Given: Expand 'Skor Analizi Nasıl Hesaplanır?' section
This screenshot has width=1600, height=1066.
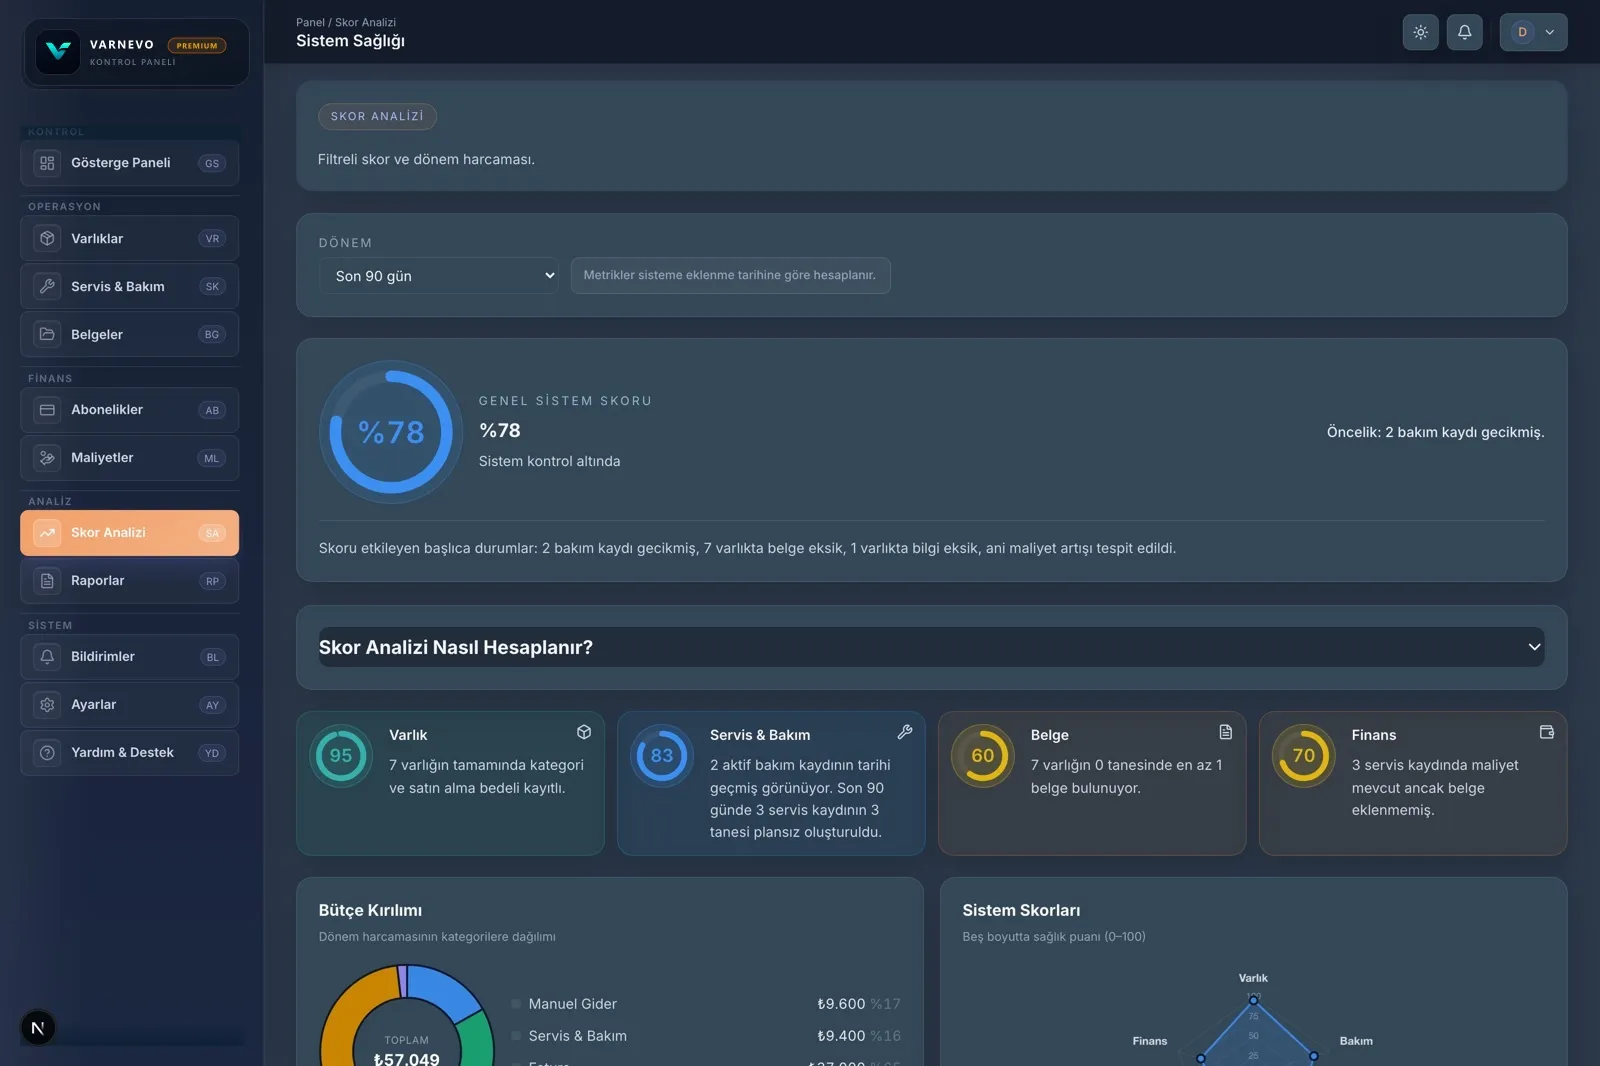Looking at the screenshot, I should 931,647.
